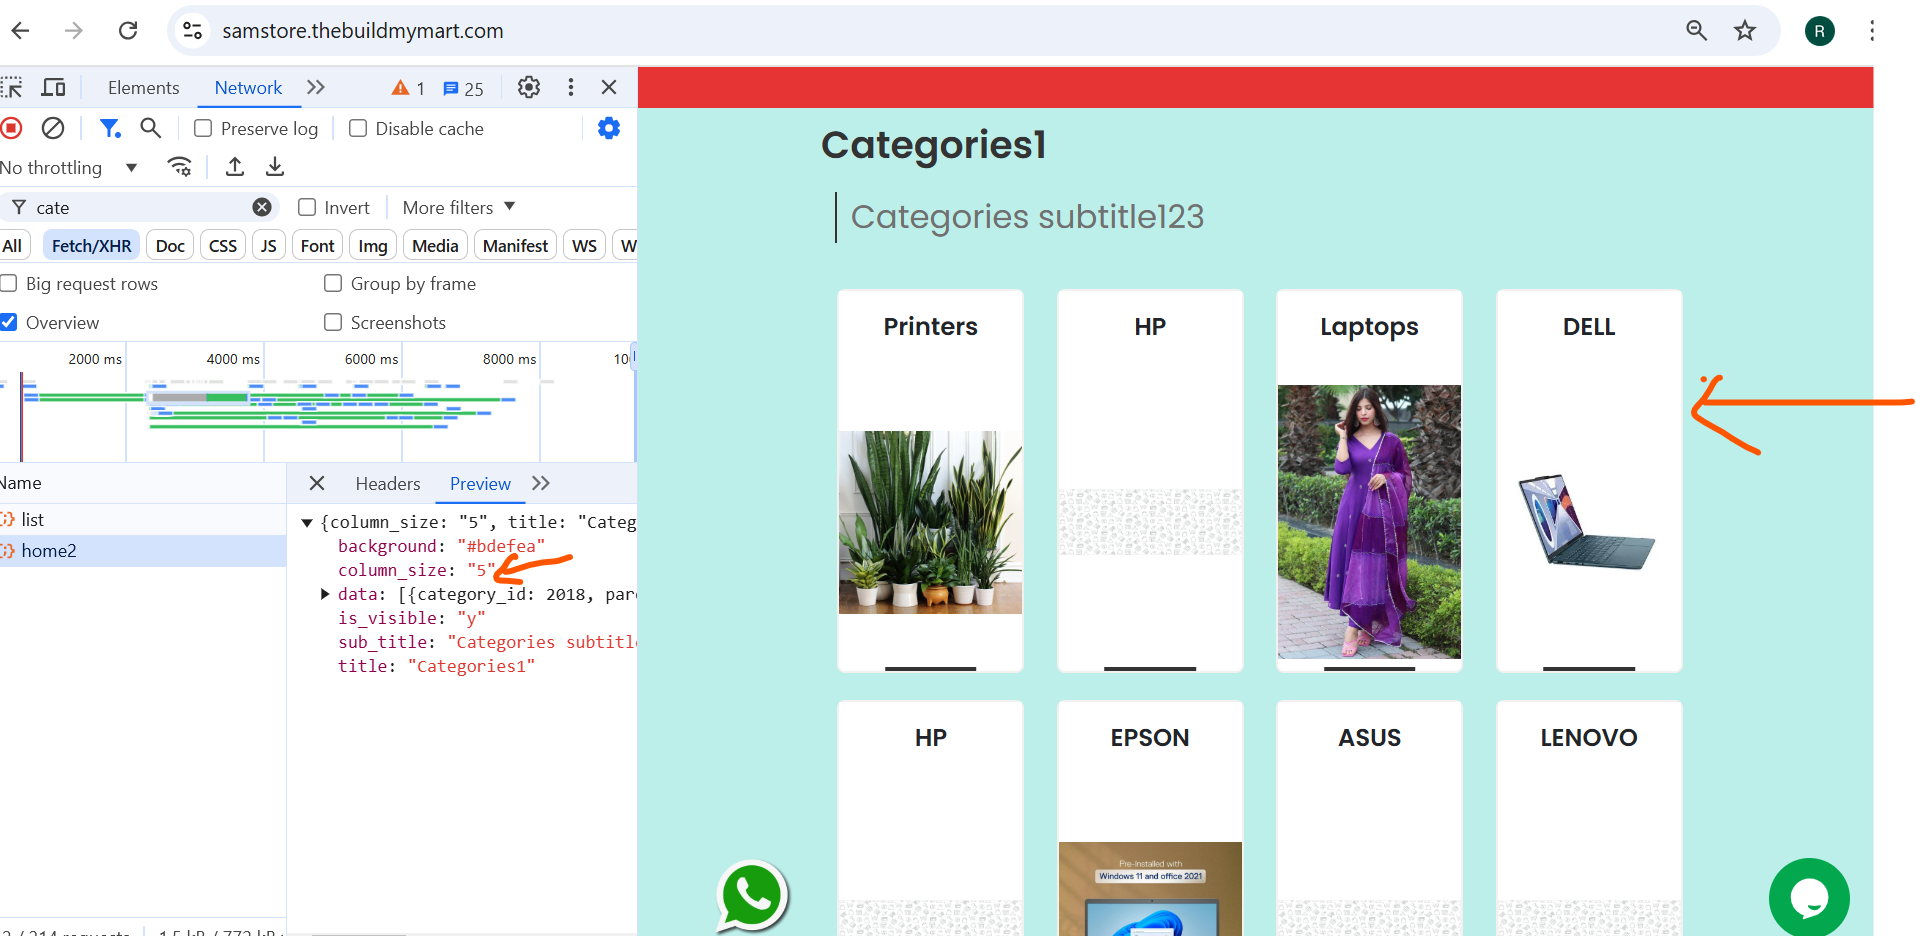Image resolution: width=1916 pixels, height=936 pixels.
Task: Filter requests by Doc
Action: pos(170,245)
